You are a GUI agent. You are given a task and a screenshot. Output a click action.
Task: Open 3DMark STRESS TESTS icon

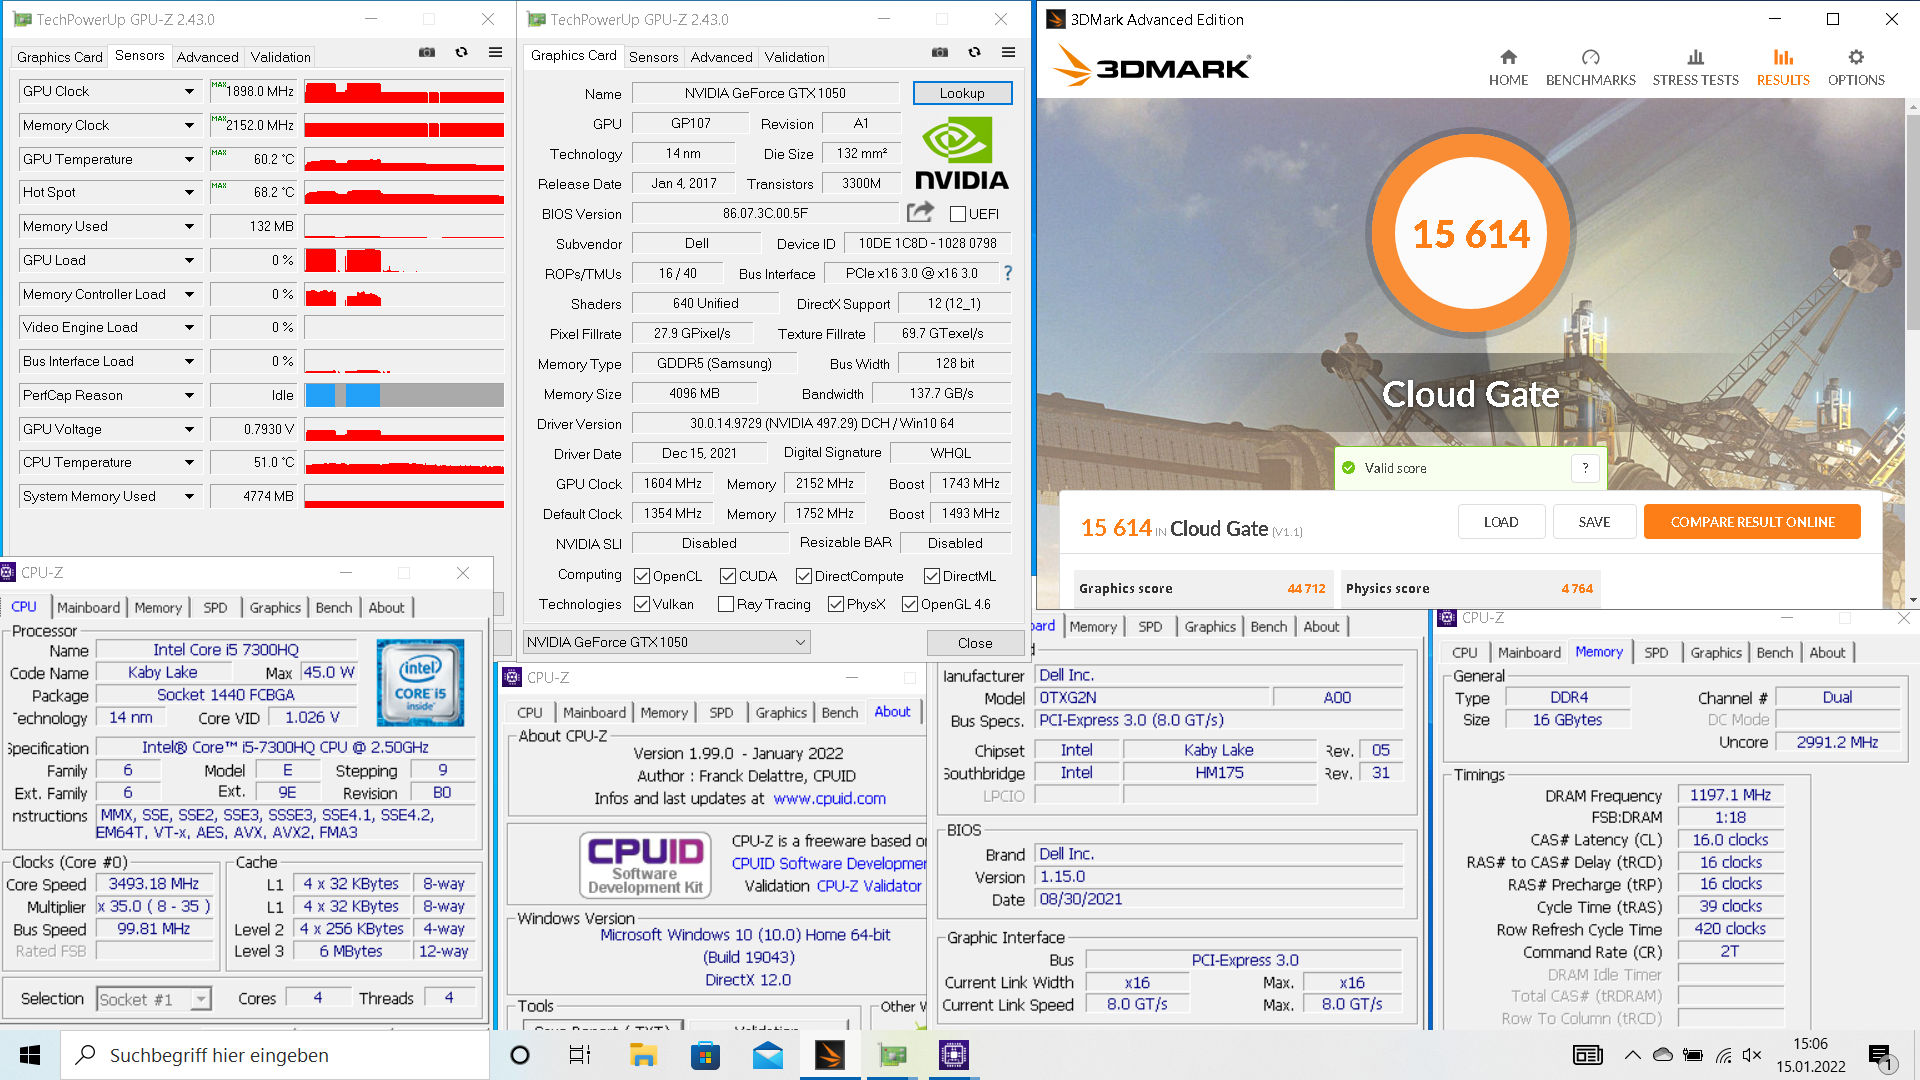pos(1695,68)
